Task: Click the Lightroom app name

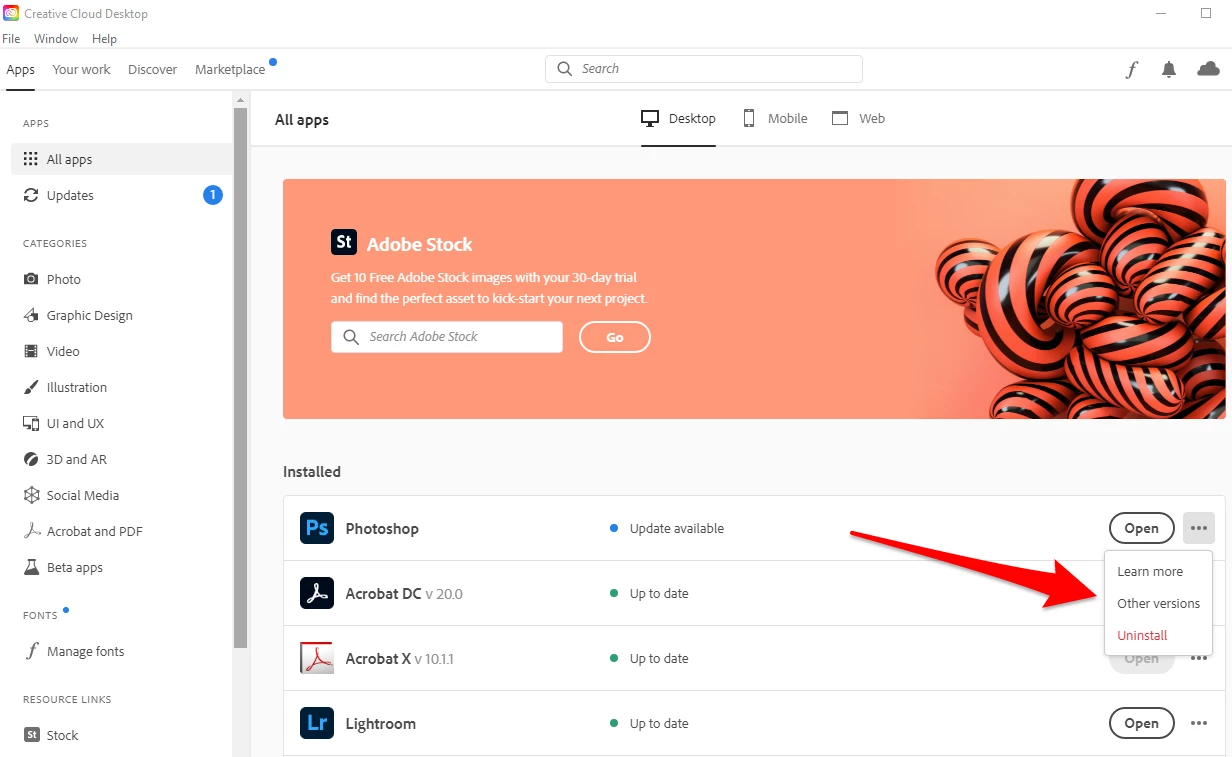Action: (381, 724)
